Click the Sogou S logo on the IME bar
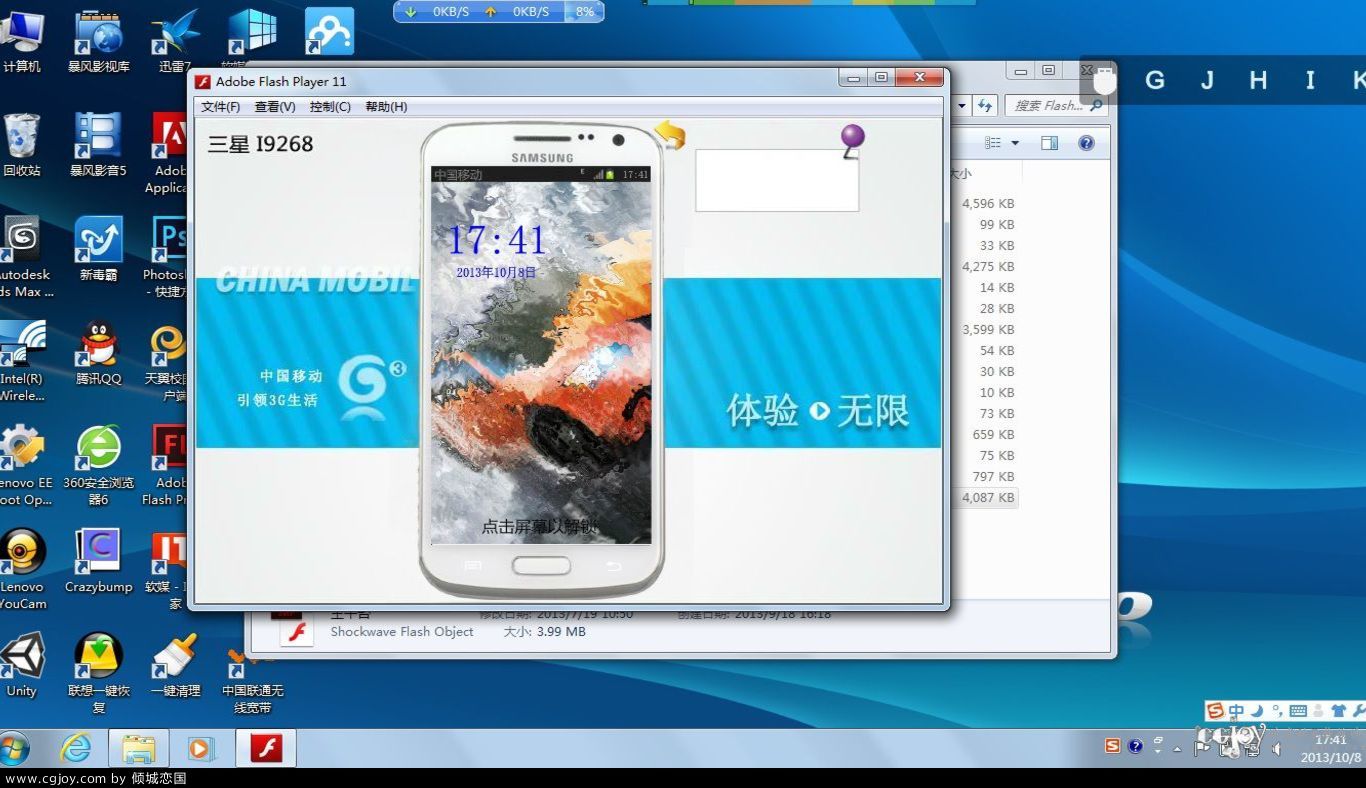 [1215, 711]
